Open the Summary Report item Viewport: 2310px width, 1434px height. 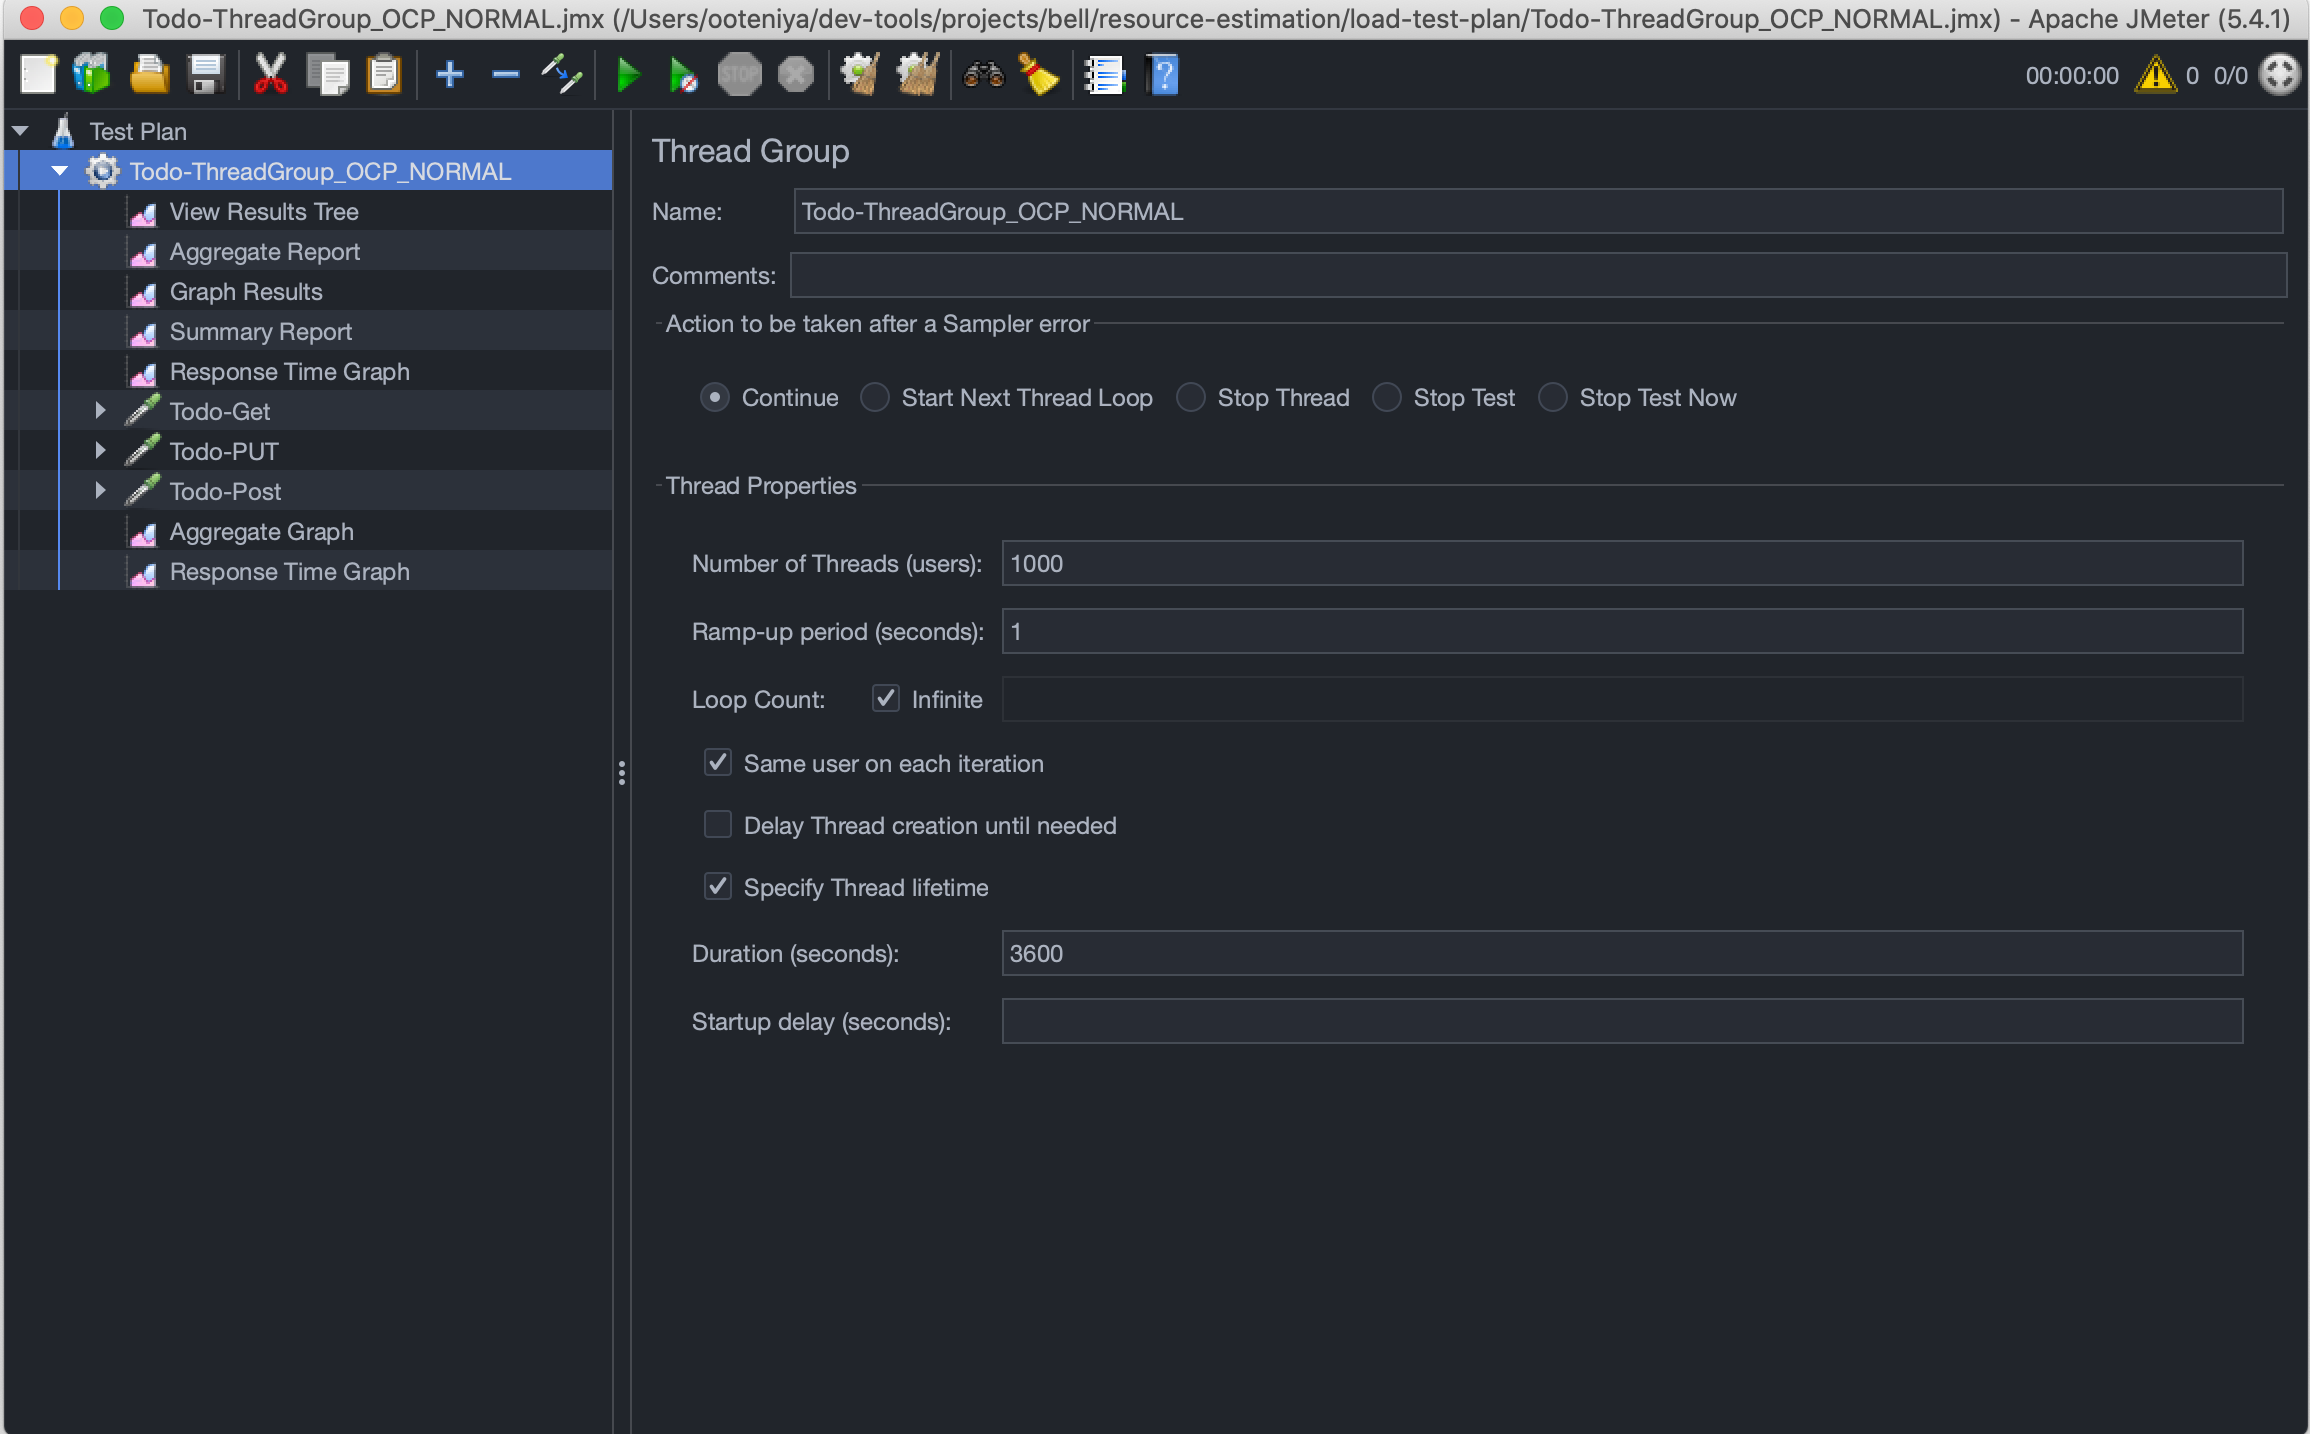point(260,331)
